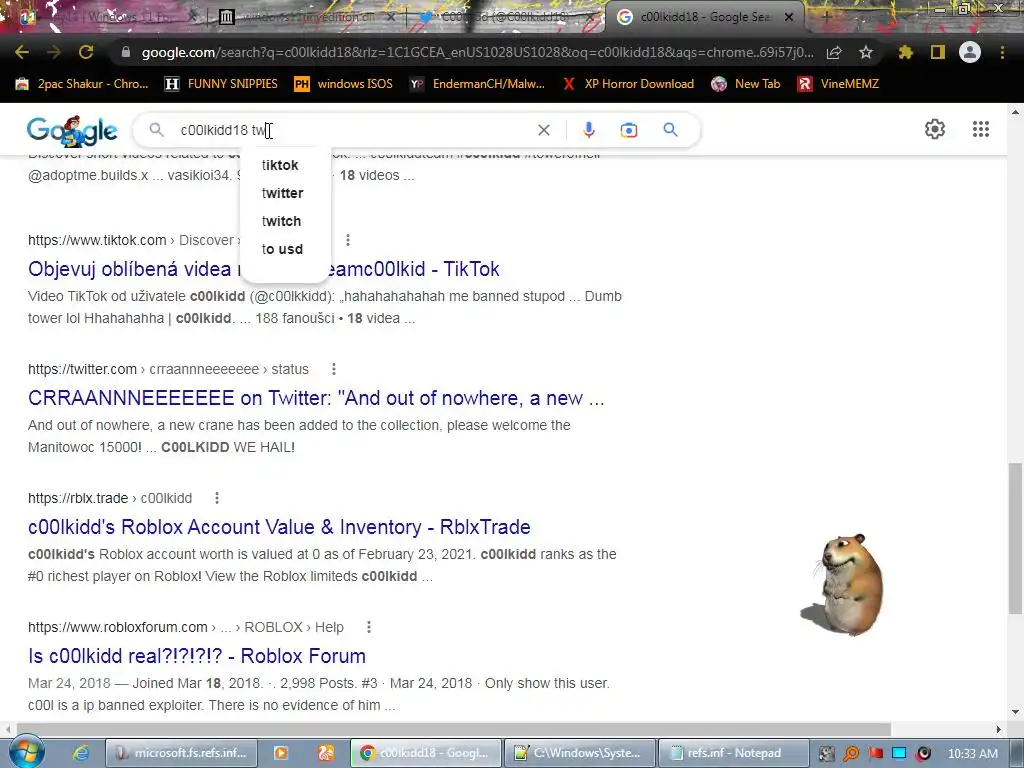Open Google quick settings gear
1024x768 pixels.
[935, 129]
